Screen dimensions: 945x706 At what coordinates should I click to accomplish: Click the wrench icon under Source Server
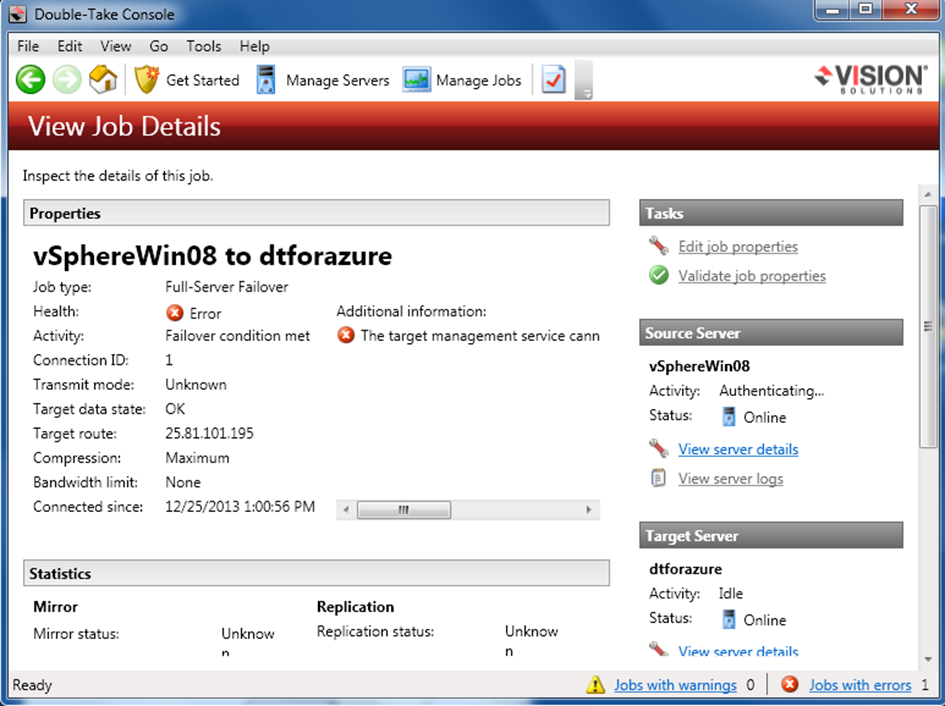coord(659,448)
